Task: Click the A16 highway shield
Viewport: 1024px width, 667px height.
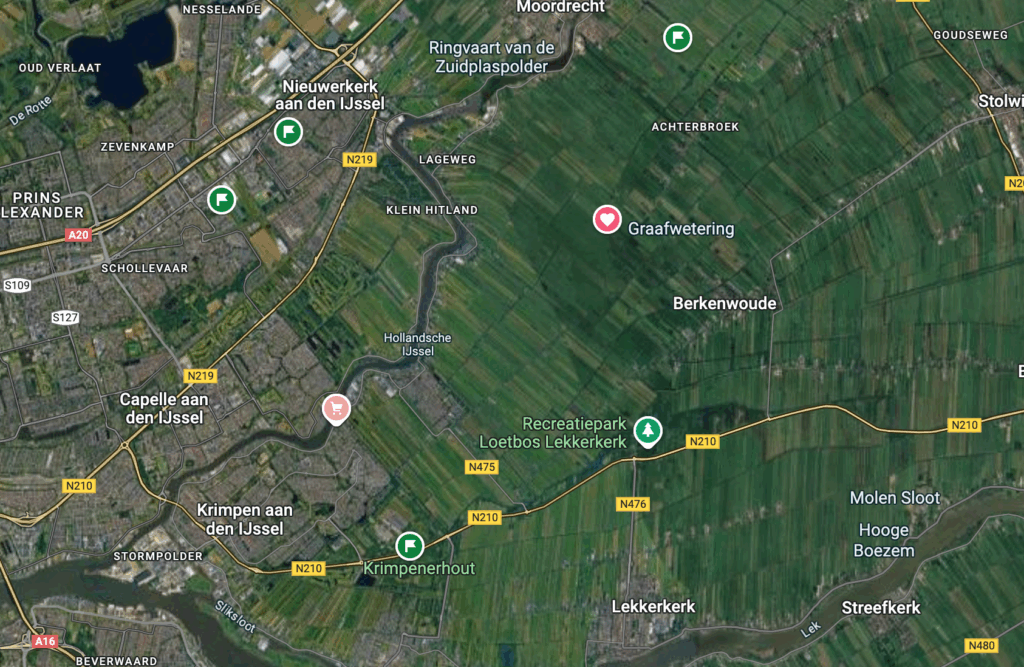Action: tap(45, 641)
